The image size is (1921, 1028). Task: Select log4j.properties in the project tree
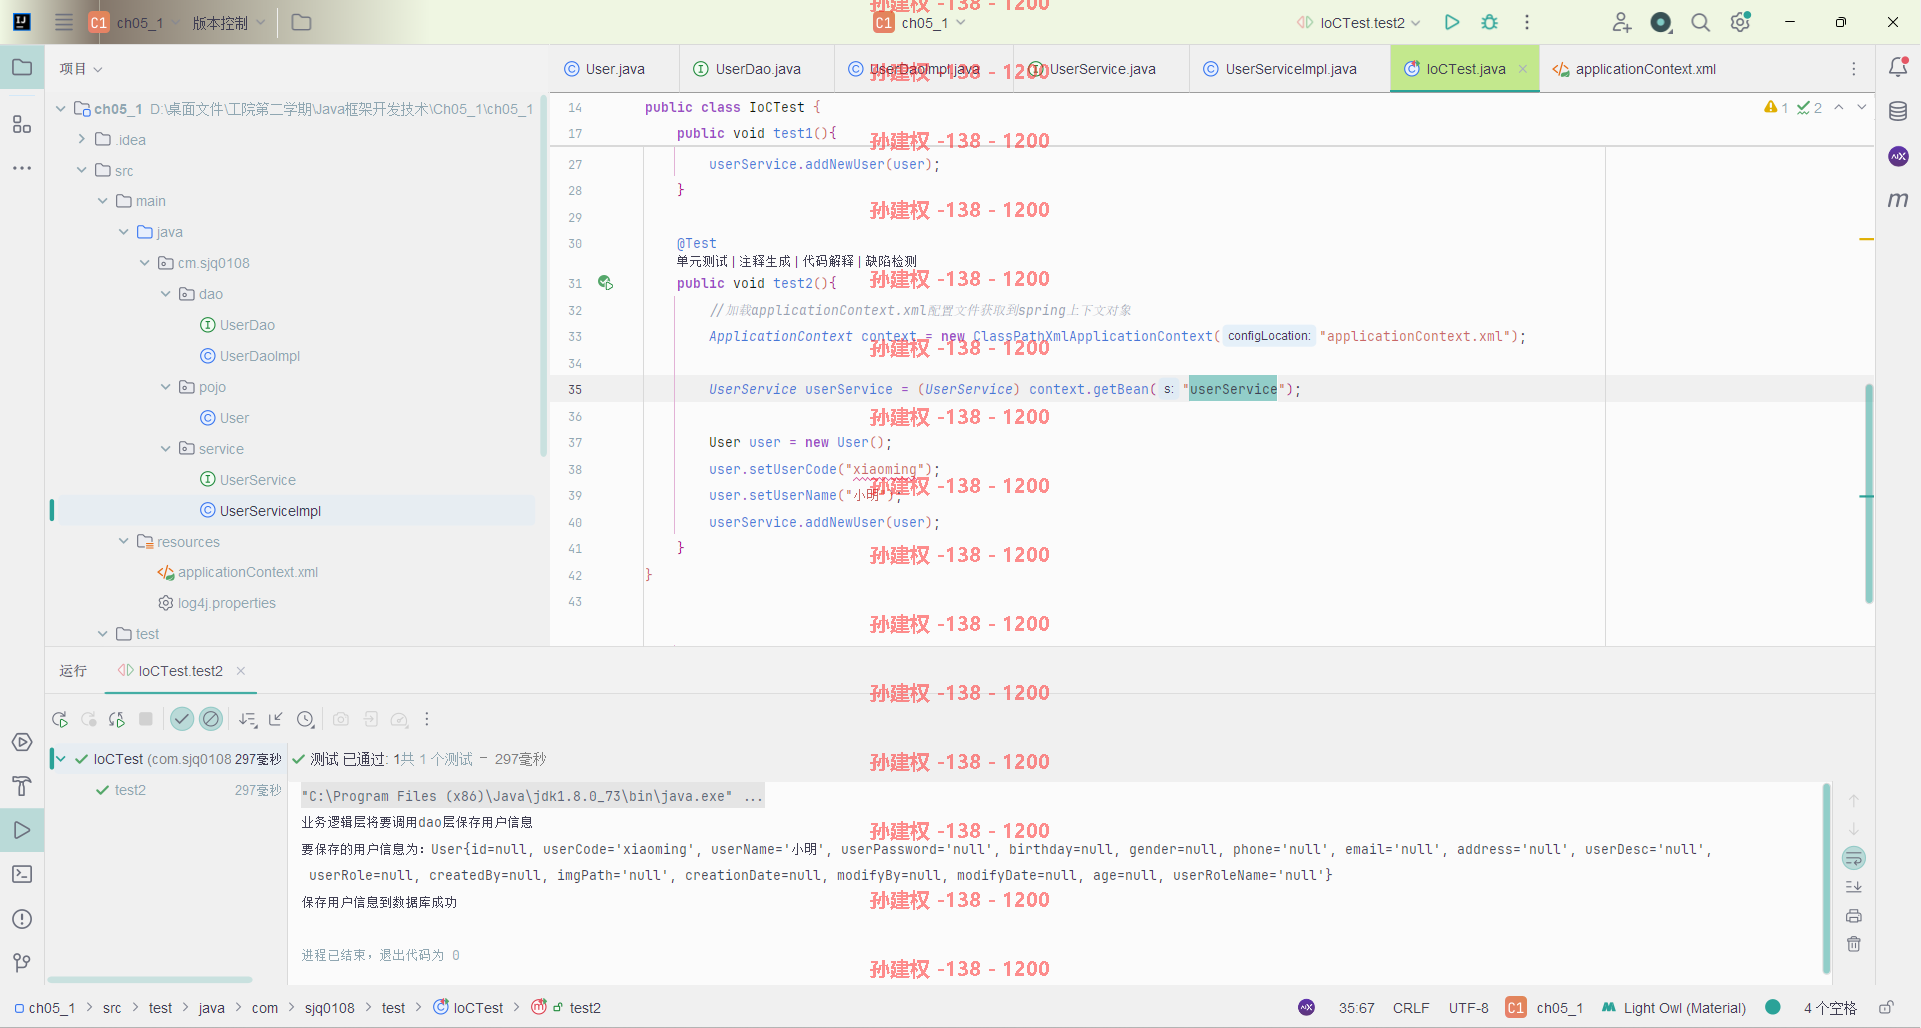coord(226,603)
